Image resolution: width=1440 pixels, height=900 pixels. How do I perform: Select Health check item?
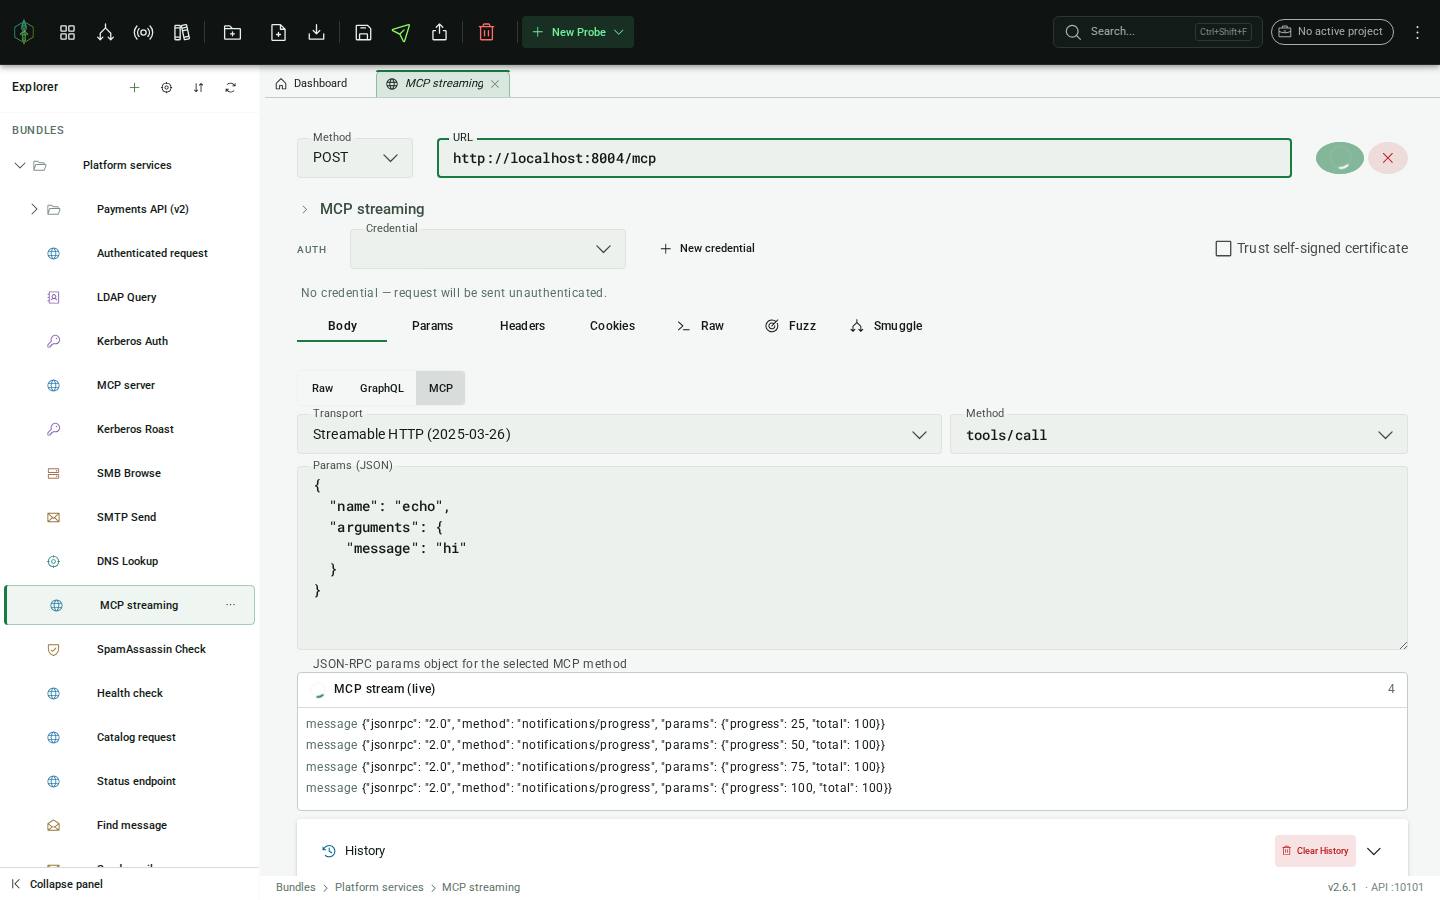pos(130,693)
